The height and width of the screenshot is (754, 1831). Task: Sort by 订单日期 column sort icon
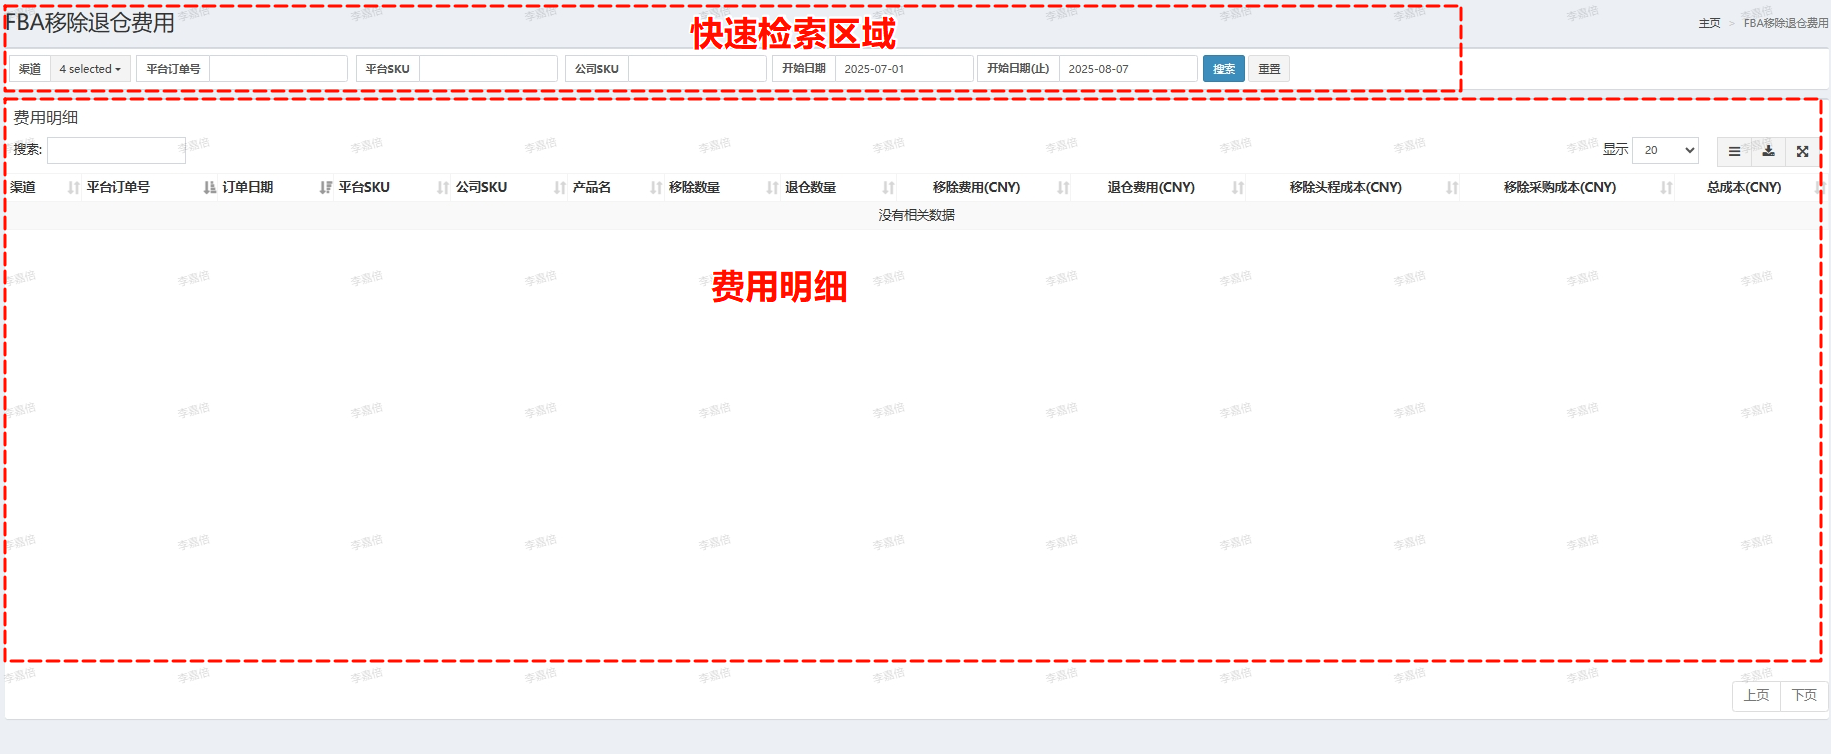(x=326, y=188)
